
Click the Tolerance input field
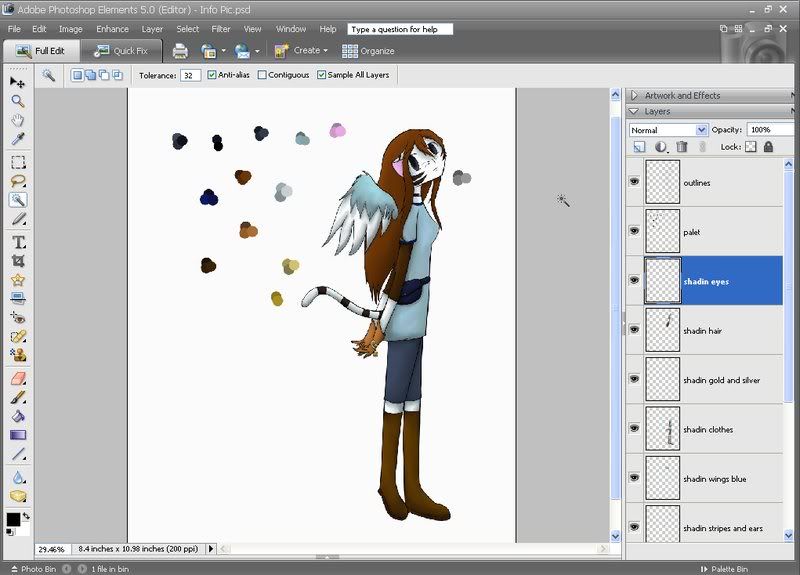[190, 76]
